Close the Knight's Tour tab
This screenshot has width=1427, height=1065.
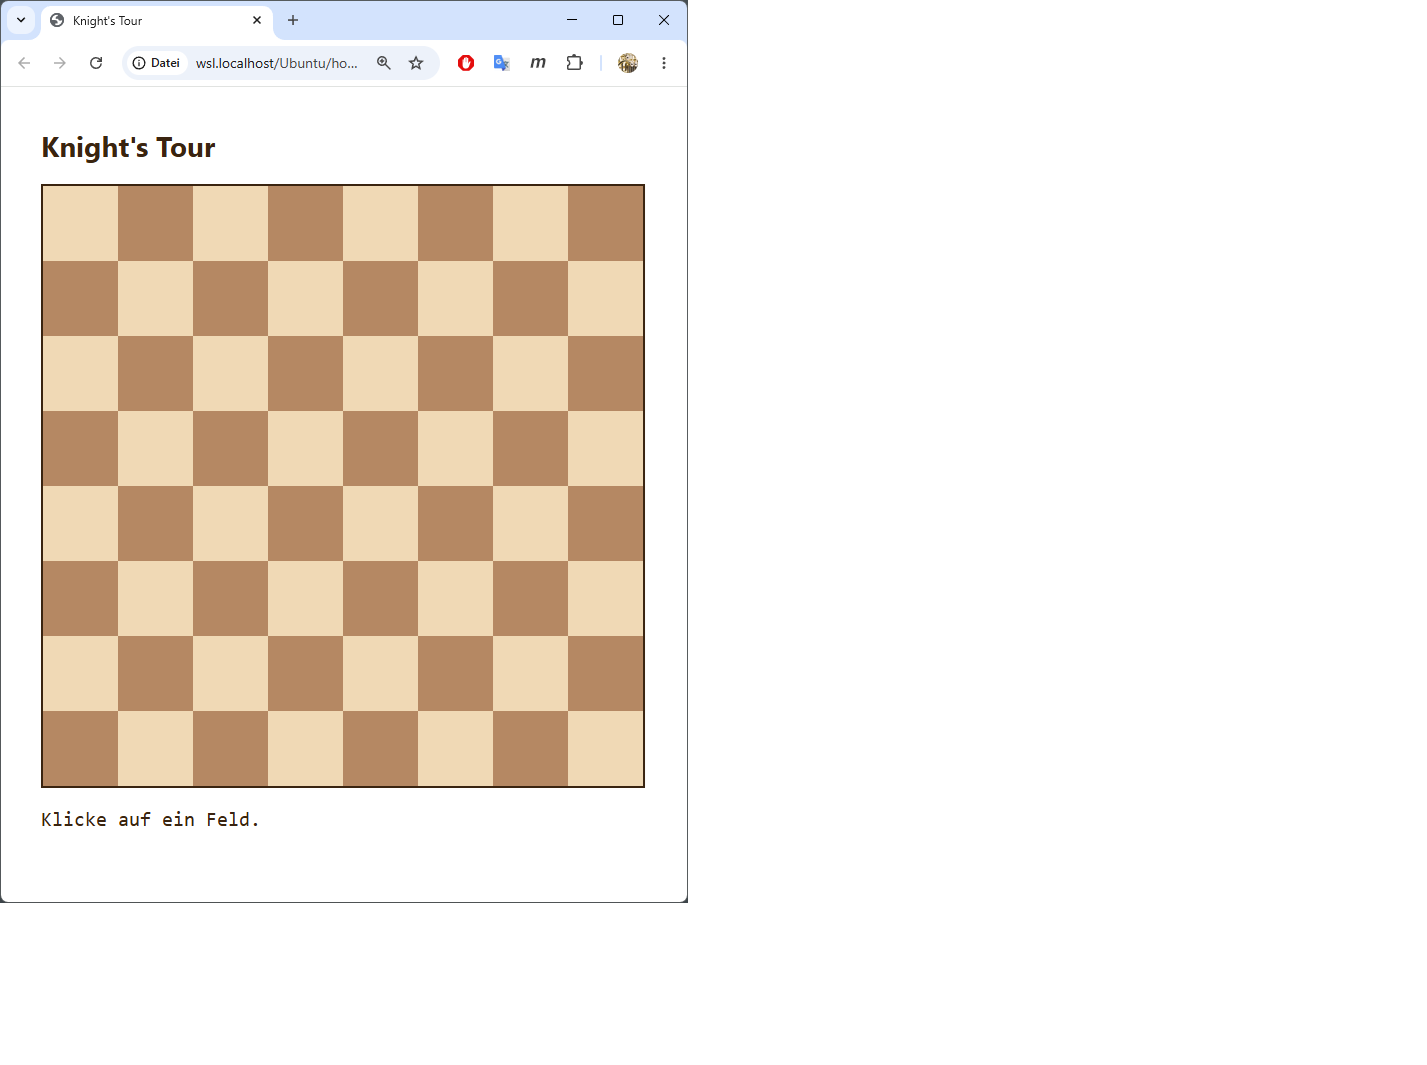(257, 20)
